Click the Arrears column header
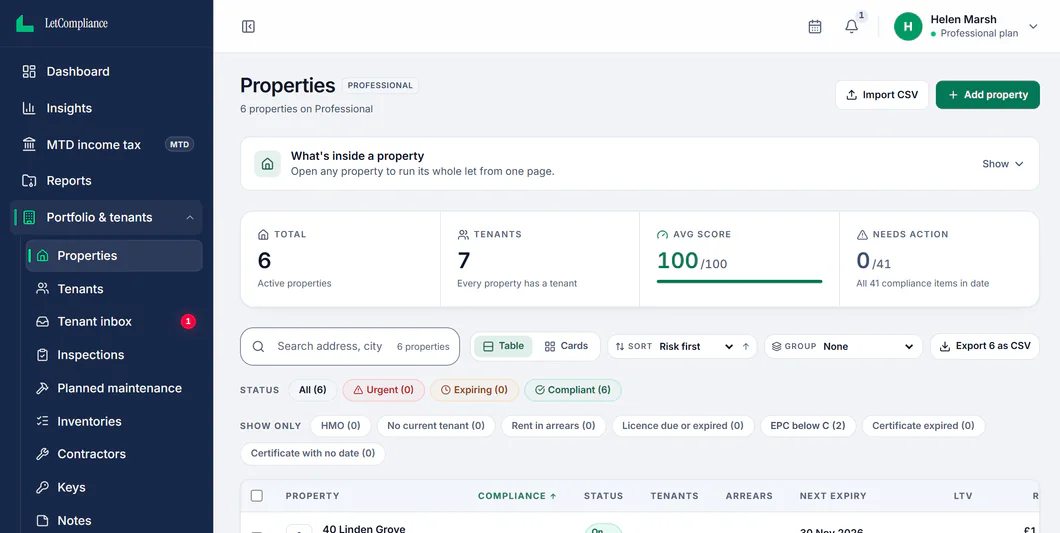 [x=749, y=496]
